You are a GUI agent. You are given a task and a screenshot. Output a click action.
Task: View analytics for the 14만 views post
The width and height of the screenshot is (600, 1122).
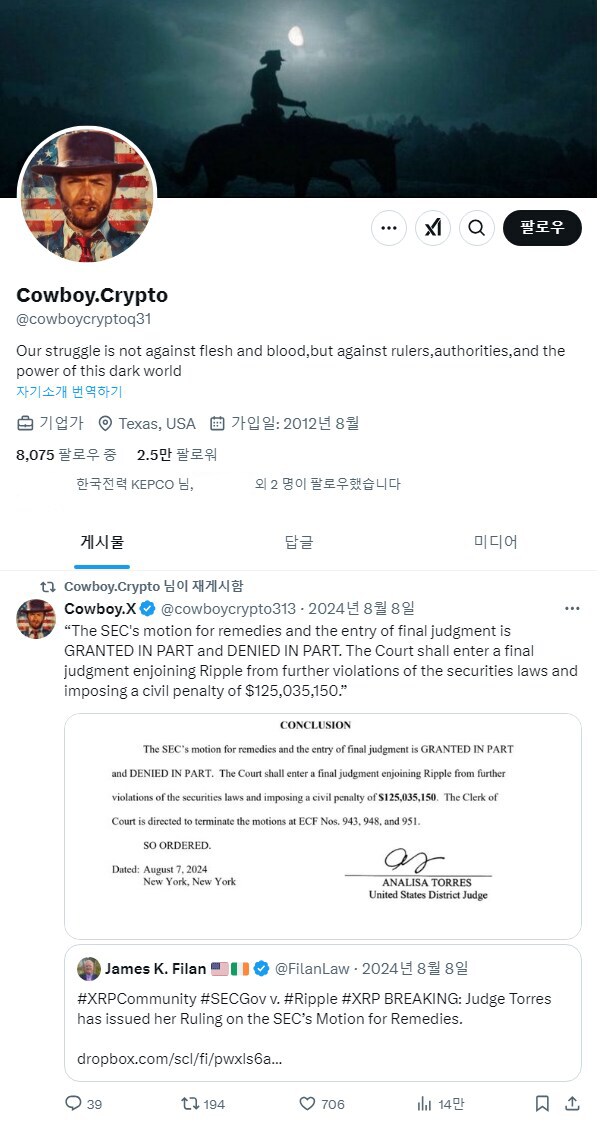[424, 1104]
